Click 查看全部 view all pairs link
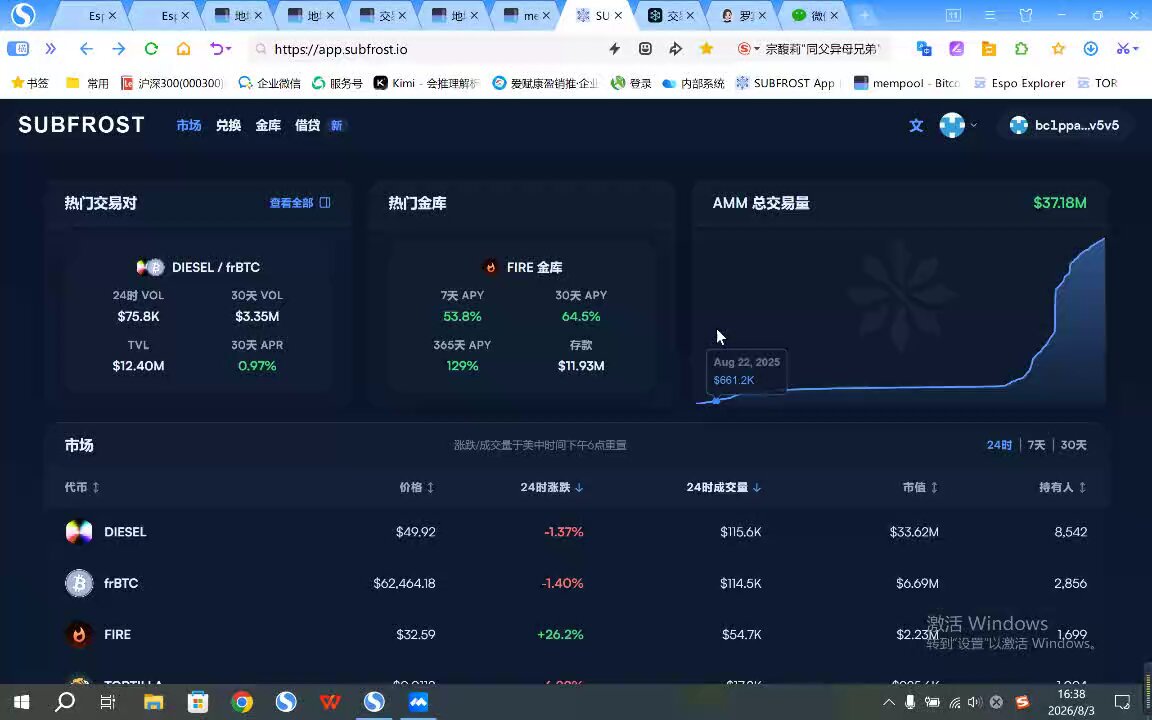 [300, 203]
